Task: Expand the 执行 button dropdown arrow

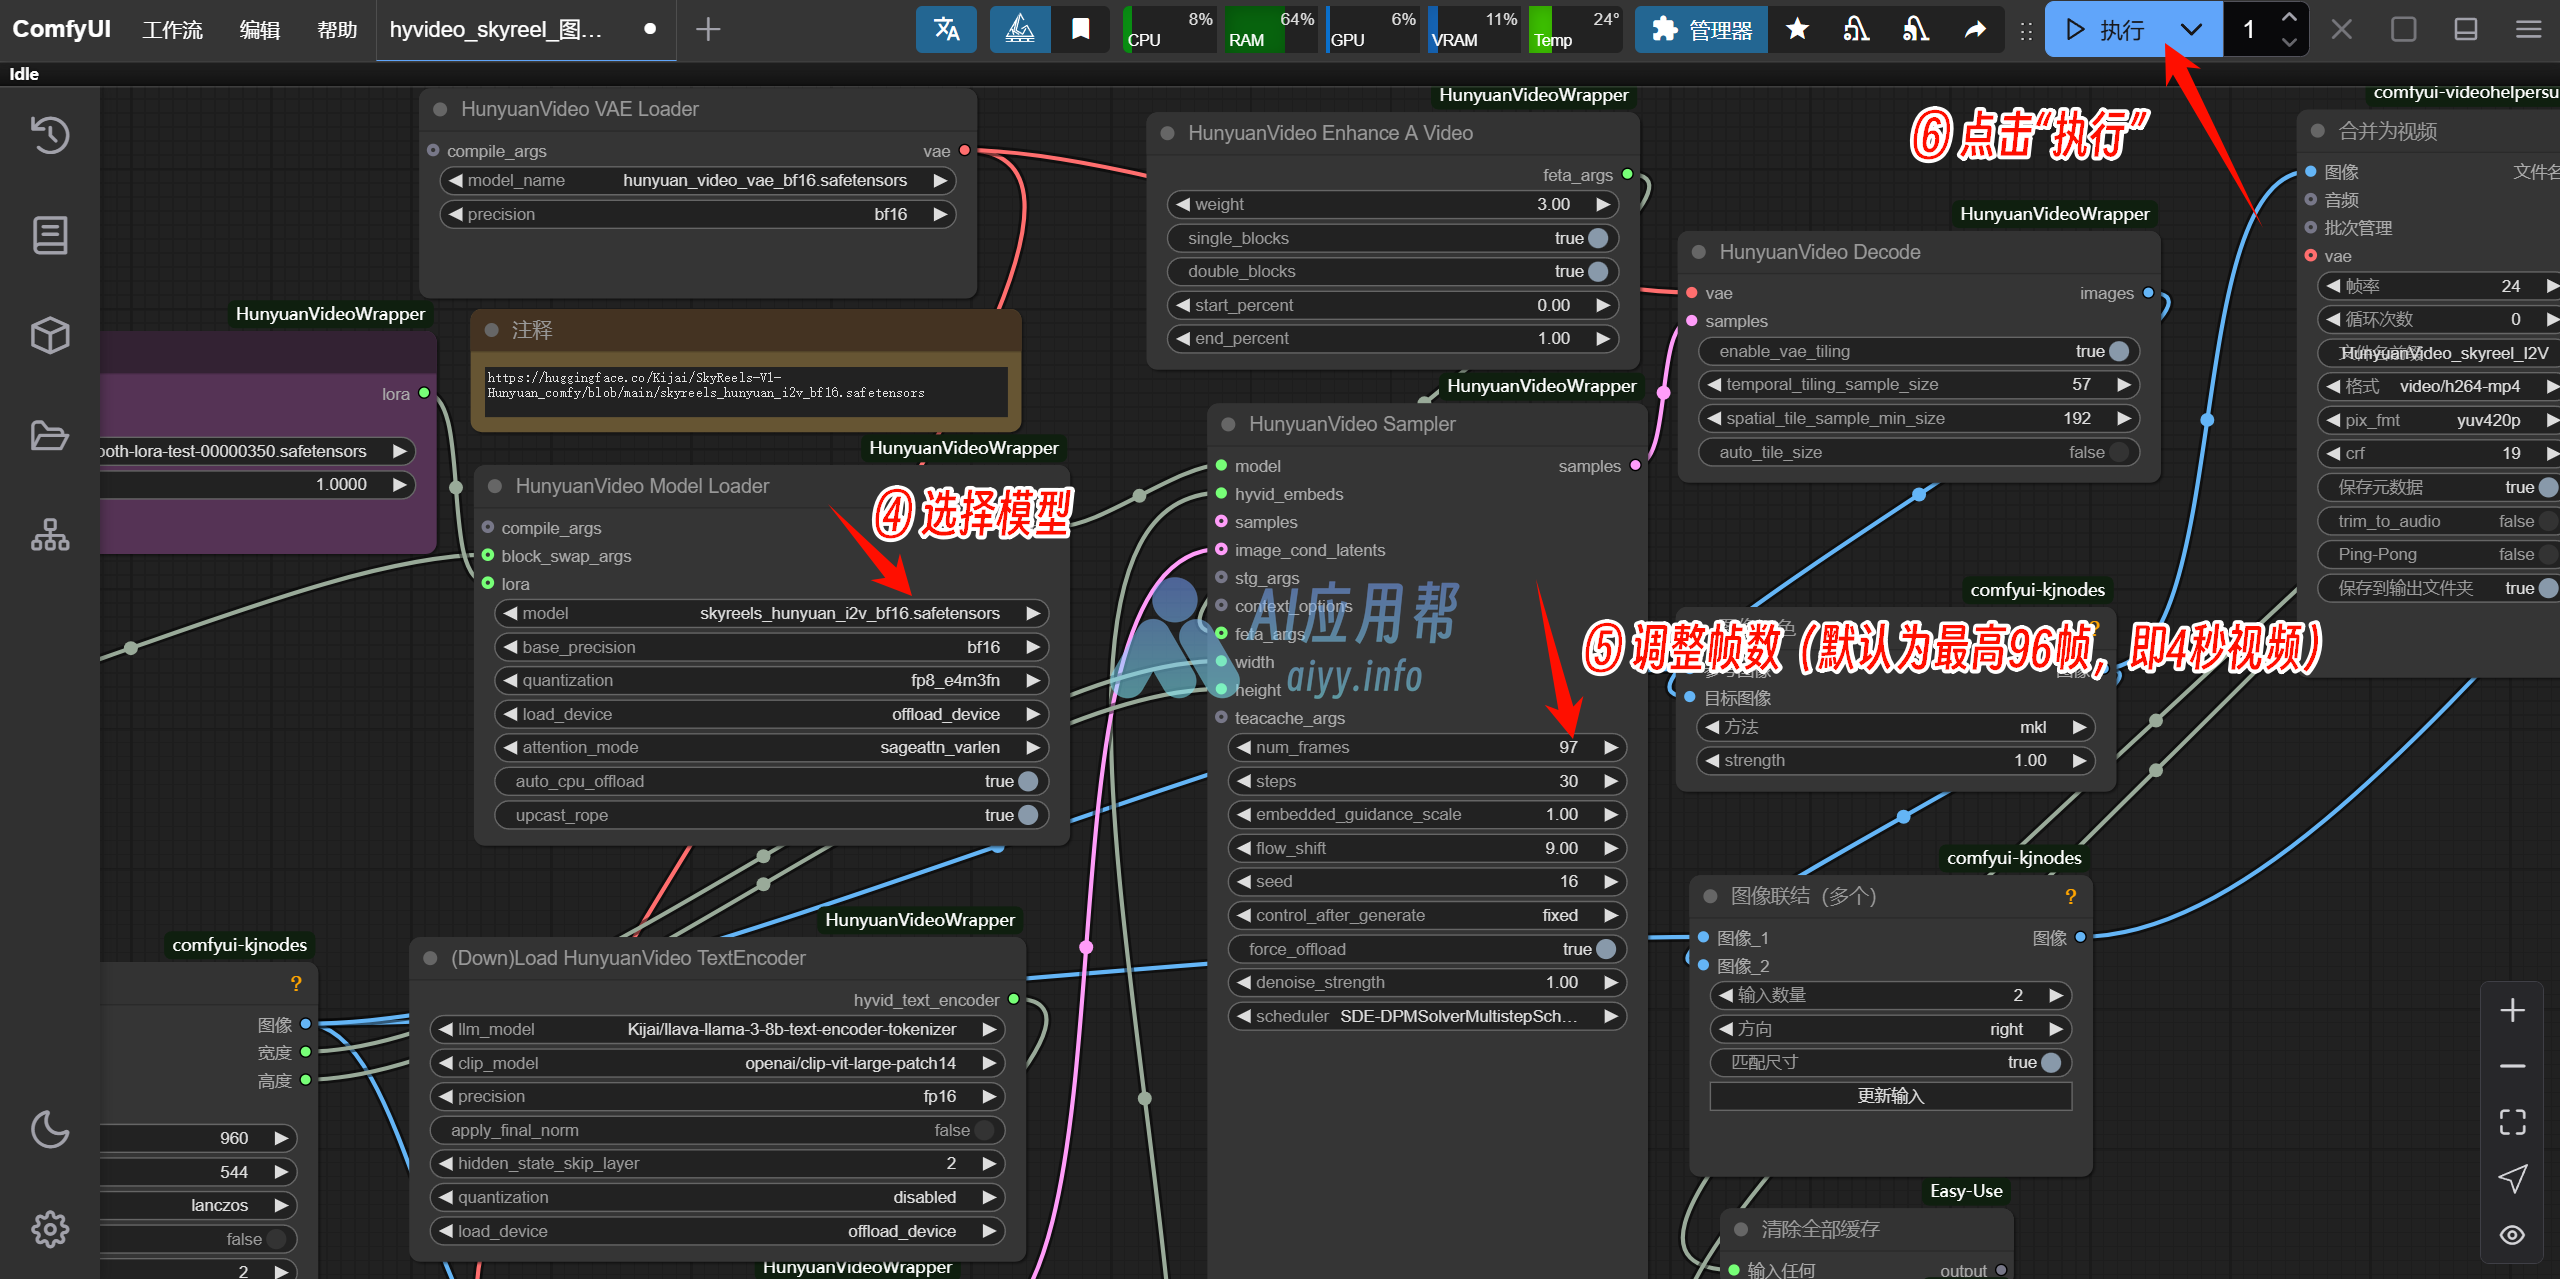Action: [2191, 29]
